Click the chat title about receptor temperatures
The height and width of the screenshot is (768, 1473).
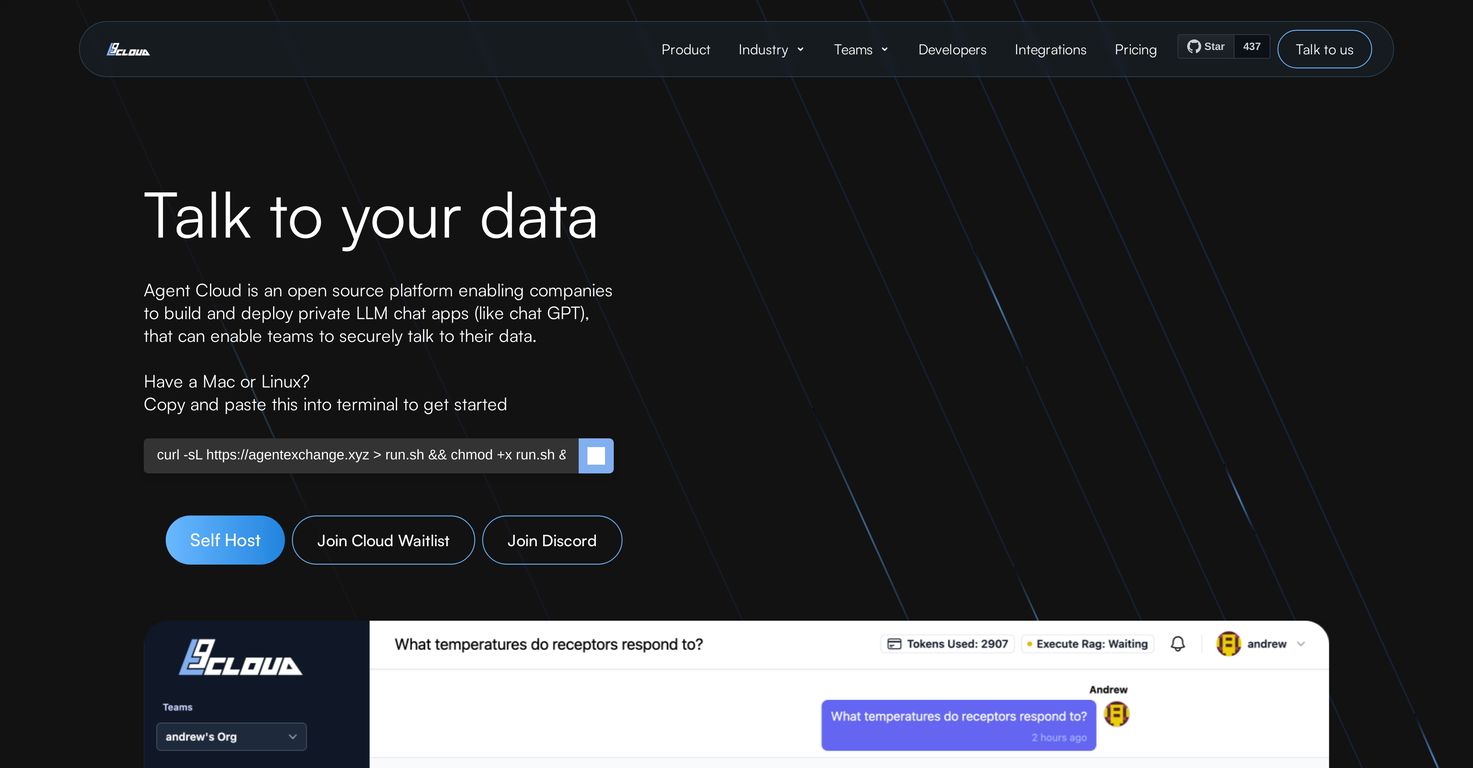549,644
